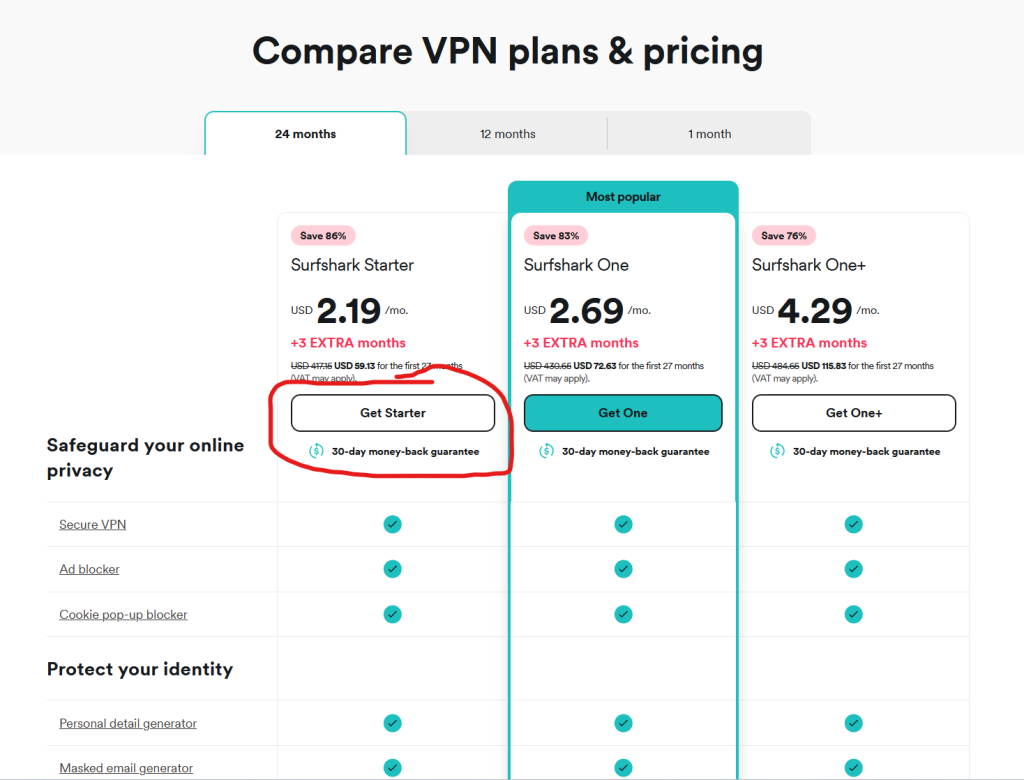This screenshot has width=1024, height=780.
Task: Click the money-back guarantee icon under Get One+
Action: pos(777,451)
